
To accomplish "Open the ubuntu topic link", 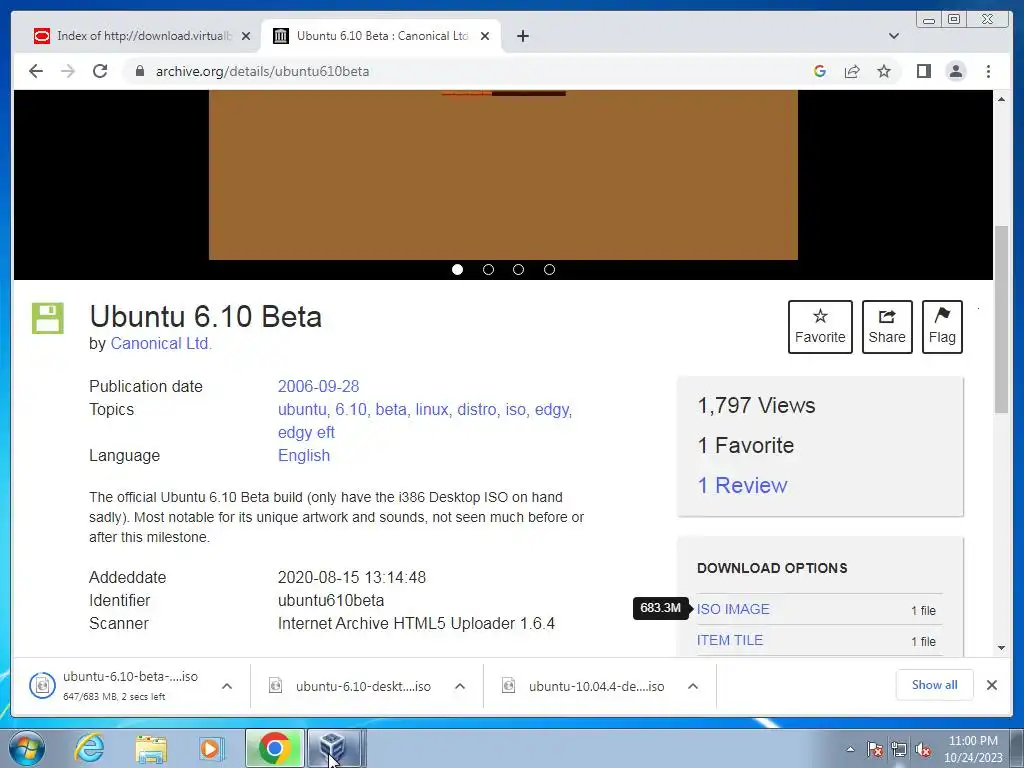I will 303,409.
